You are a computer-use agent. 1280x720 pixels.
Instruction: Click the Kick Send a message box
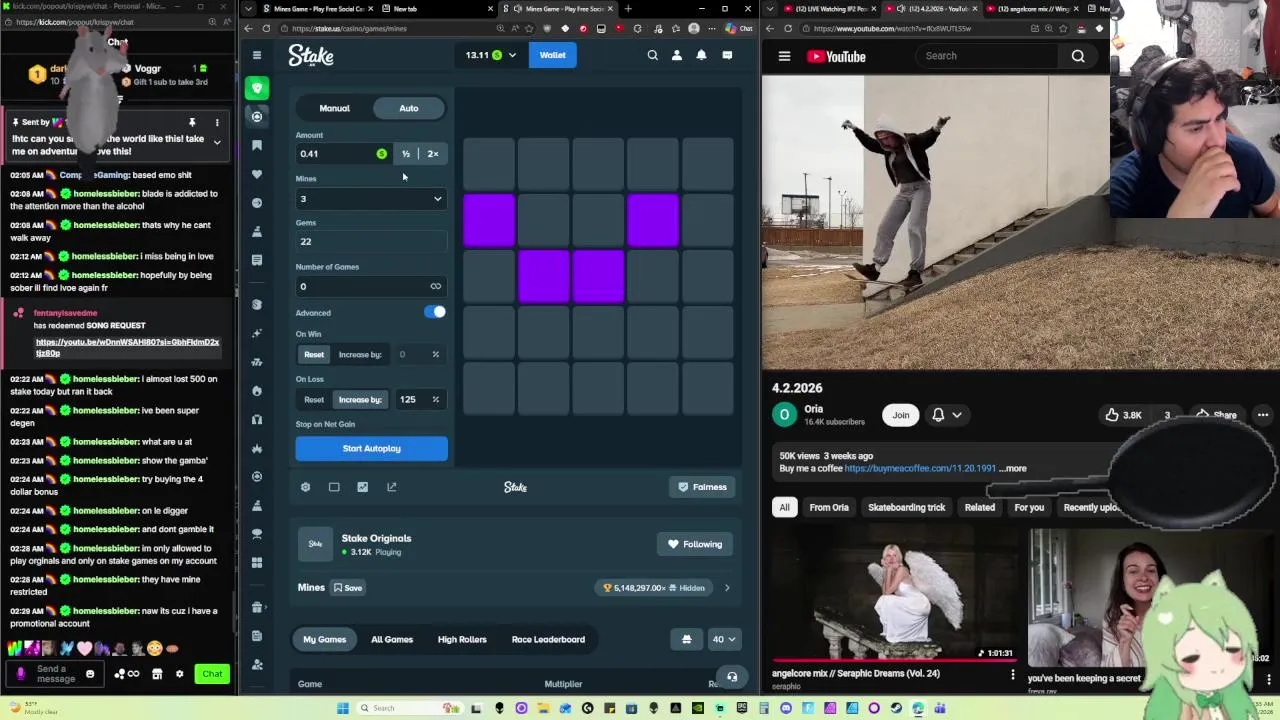[56, 674]
